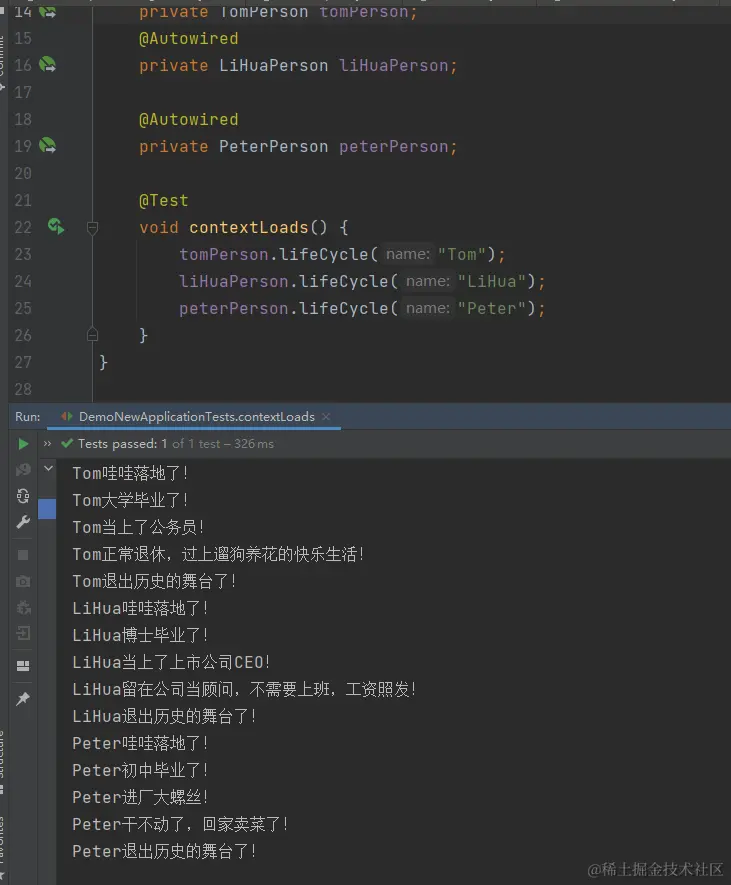Click output line LiHua退出历史的舞台了!
The width and height of the screenshot is (731, 885).
pyautogui.click(x=164, y=716)
